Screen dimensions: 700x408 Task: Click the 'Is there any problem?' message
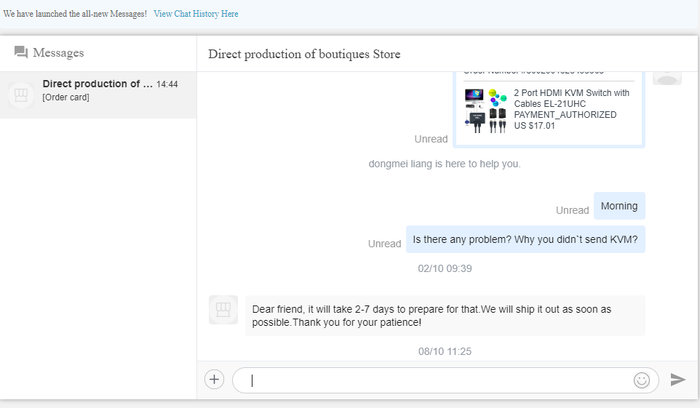(x=525, y=240)
